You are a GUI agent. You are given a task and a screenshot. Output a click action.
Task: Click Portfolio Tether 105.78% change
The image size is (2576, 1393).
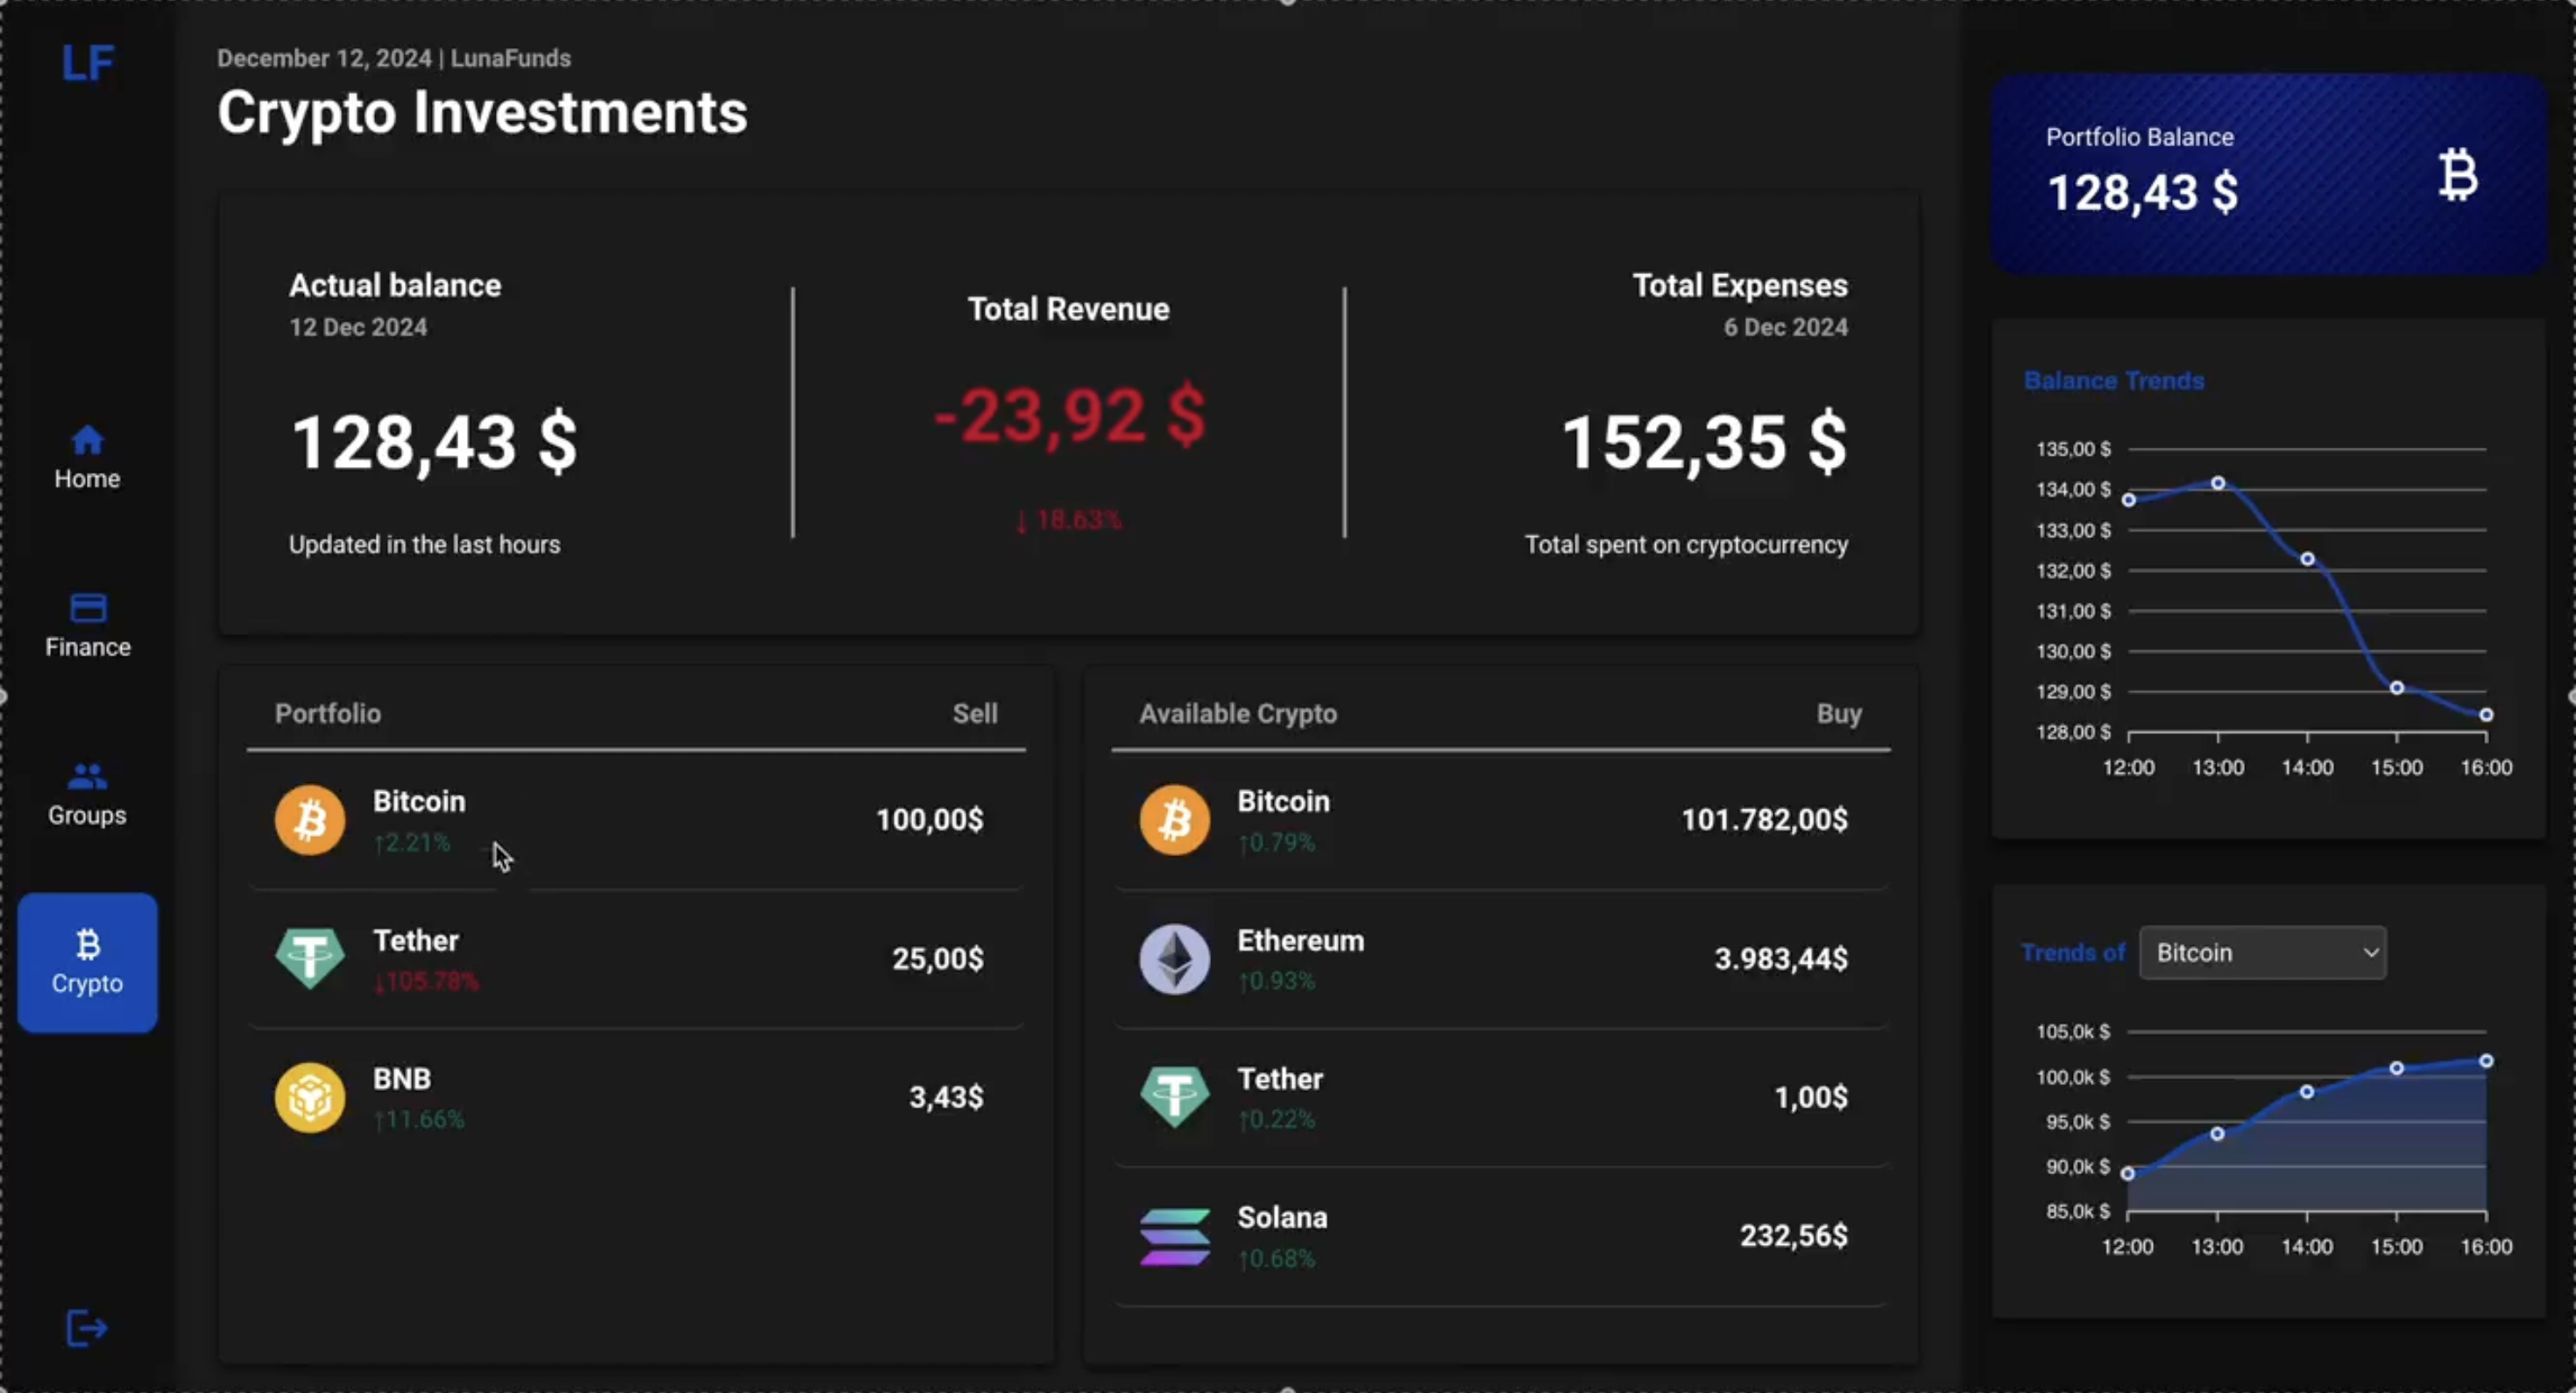(426, 981)
